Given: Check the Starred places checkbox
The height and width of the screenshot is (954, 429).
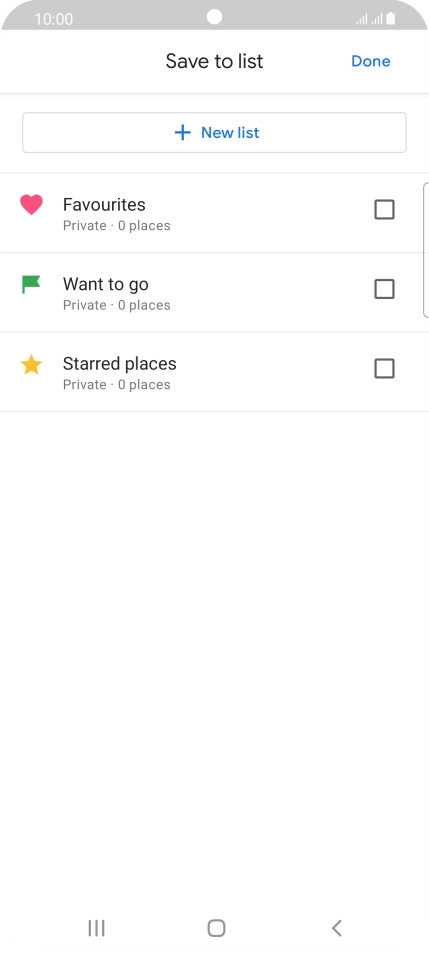Looking at the screenshot, I should pyautogui.click(x=384, y=369).
